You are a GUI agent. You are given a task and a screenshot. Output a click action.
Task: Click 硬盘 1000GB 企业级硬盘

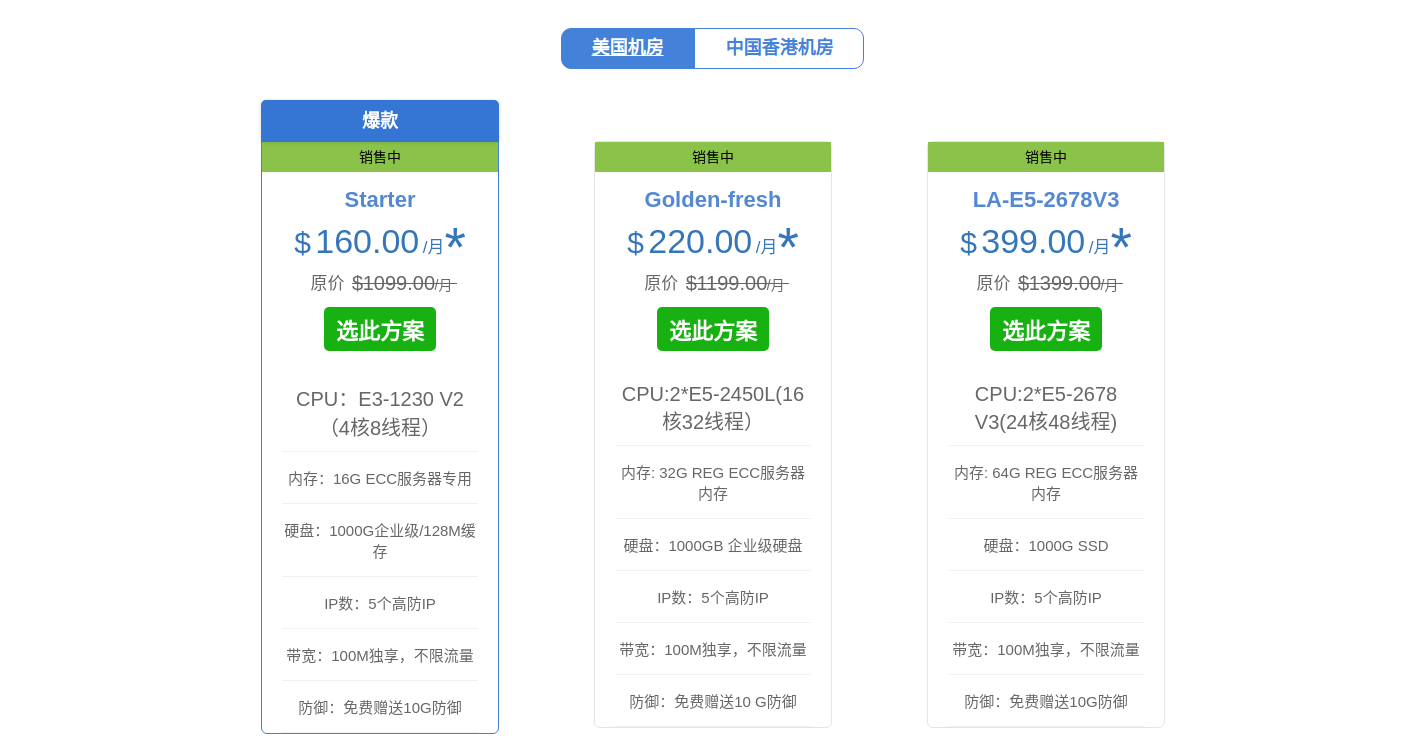(713, 546)
